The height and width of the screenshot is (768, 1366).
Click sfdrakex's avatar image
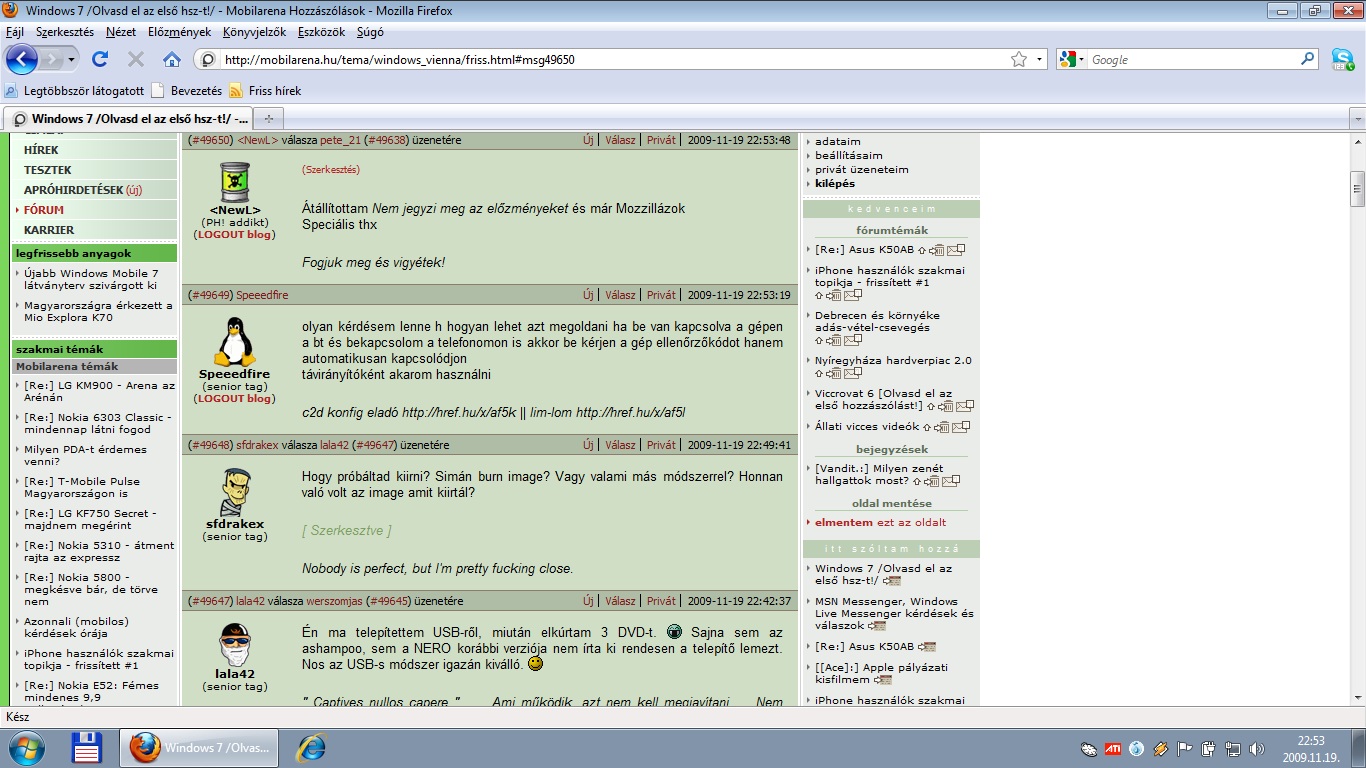click(235, 492)
